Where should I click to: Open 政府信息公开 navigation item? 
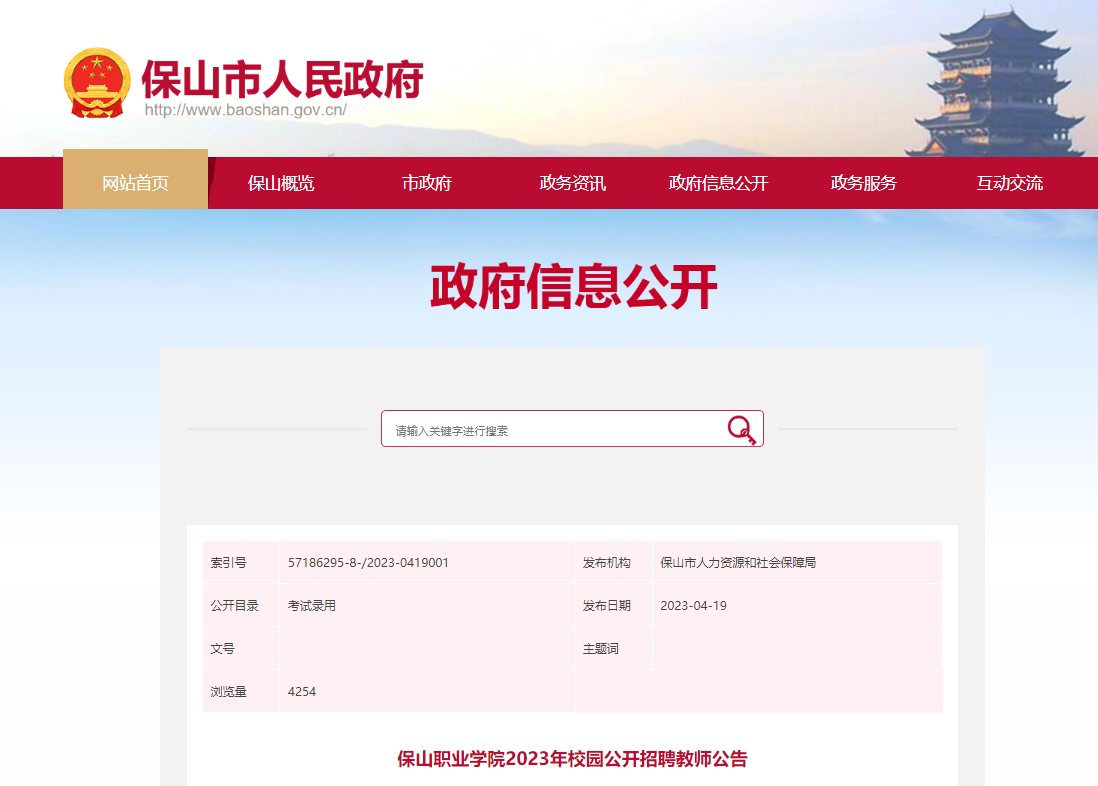click(718, 183)
